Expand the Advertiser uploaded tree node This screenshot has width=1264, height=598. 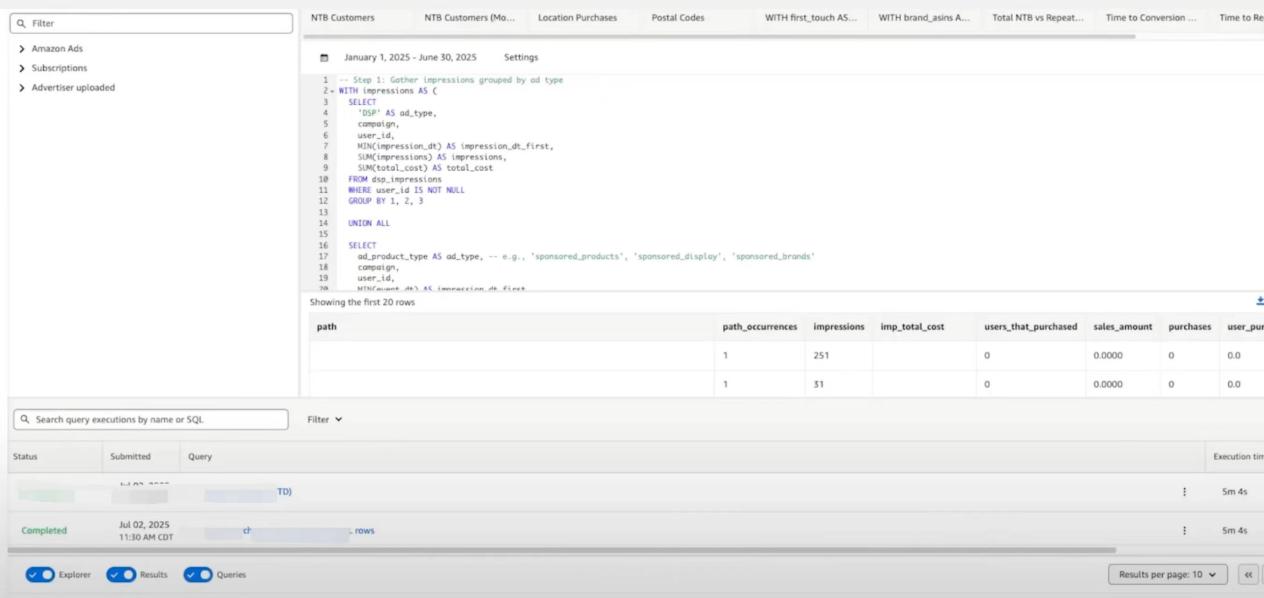tap(22, 88)
